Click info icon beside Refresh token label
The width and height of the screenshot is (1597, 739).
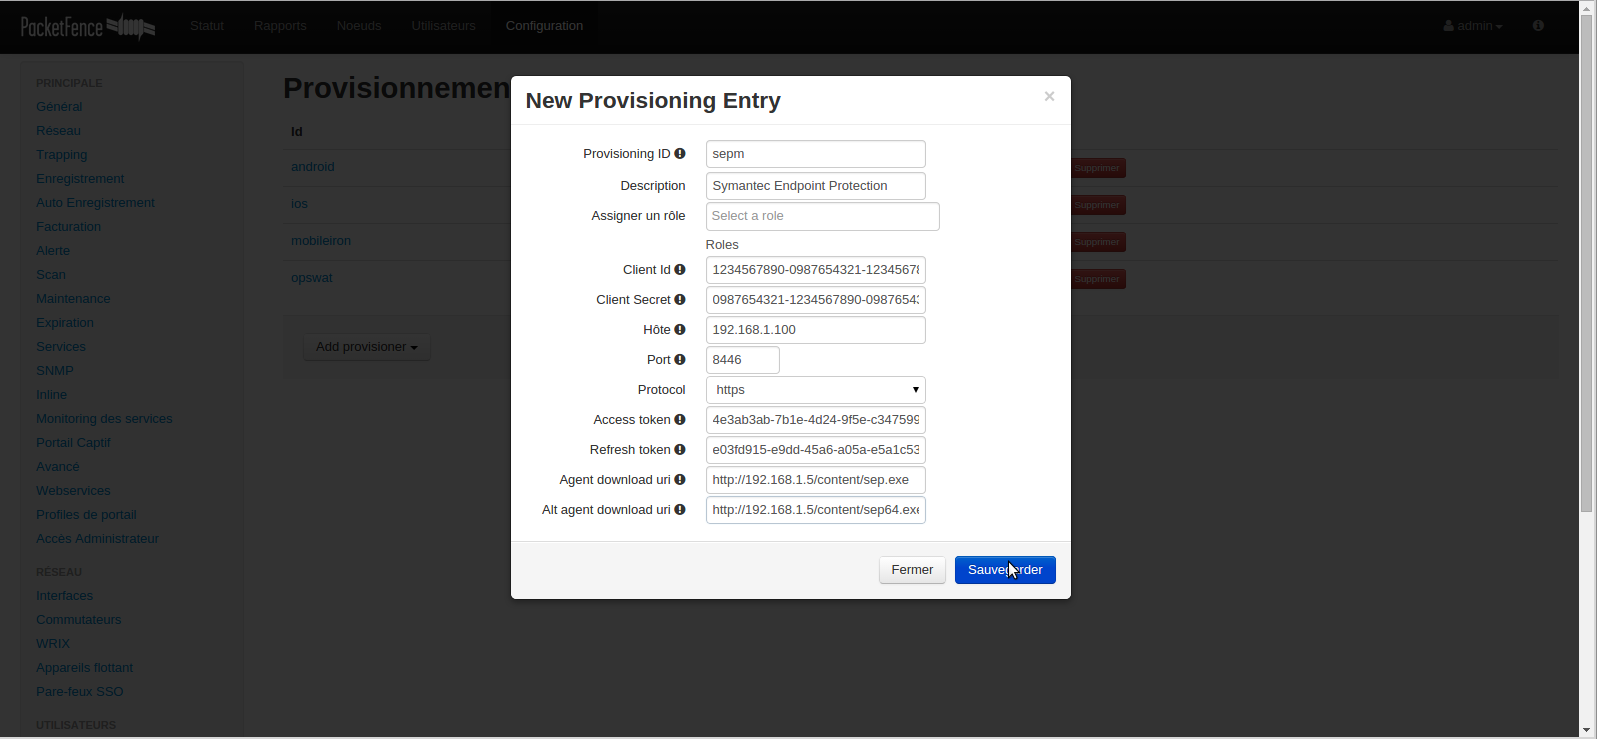pyautogui.click(x=680, y=450)
